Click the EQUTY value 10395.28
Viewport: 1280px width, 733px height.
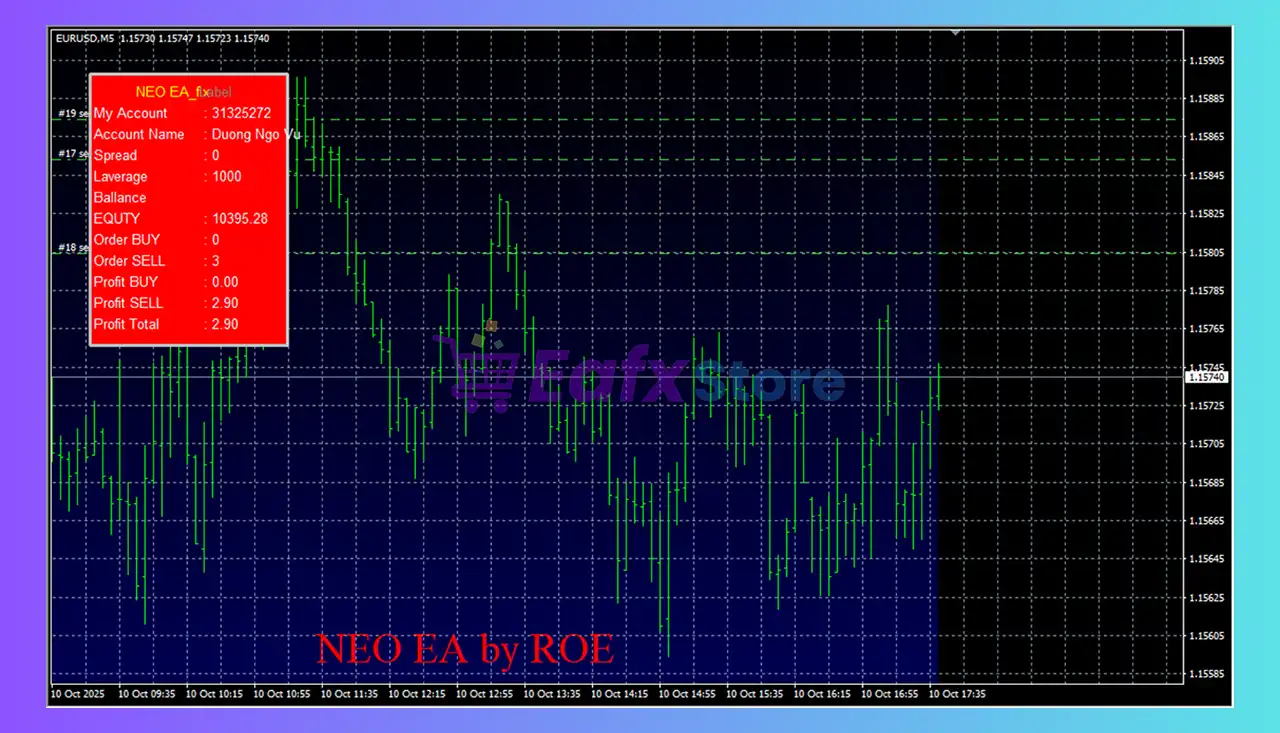pyautogui.click(x=239, y=218)
